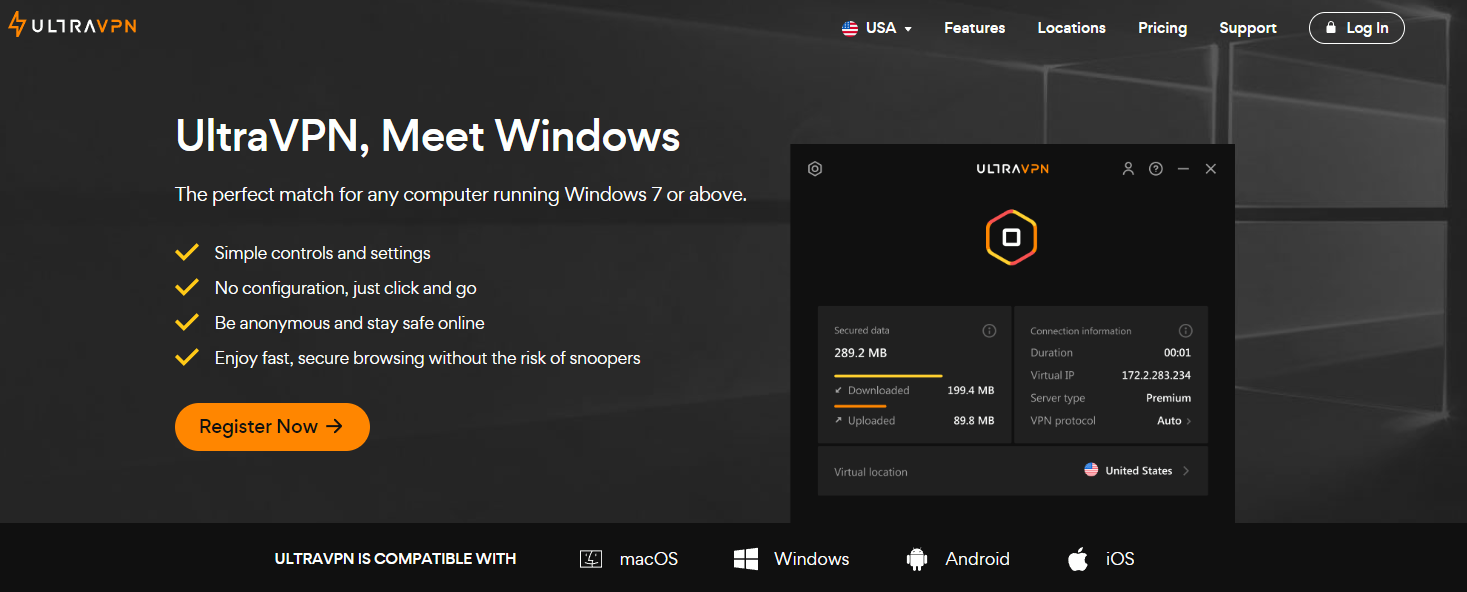The width and height of the screenshot is (1467, 592).
Task: Click the Windows logo icon
Action: coord(745,559)
